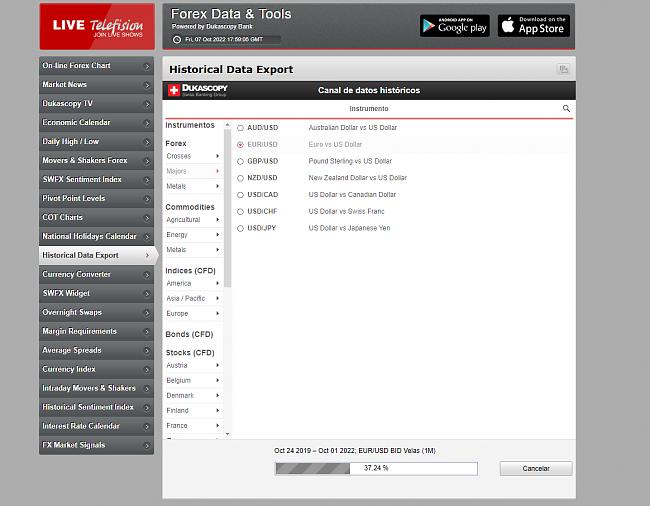Open Pivot Point Levels menu item
Image resolution: width=650 pixels, height=506 pixels.
point(97,199)
